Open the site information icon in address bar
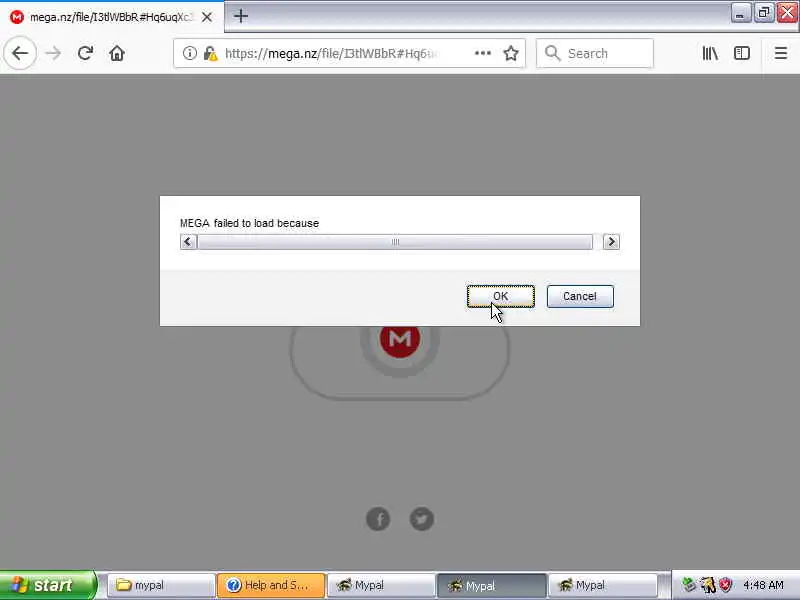This screenshot has height=600, width=800. pyautogui.click(x=189, y=53)
